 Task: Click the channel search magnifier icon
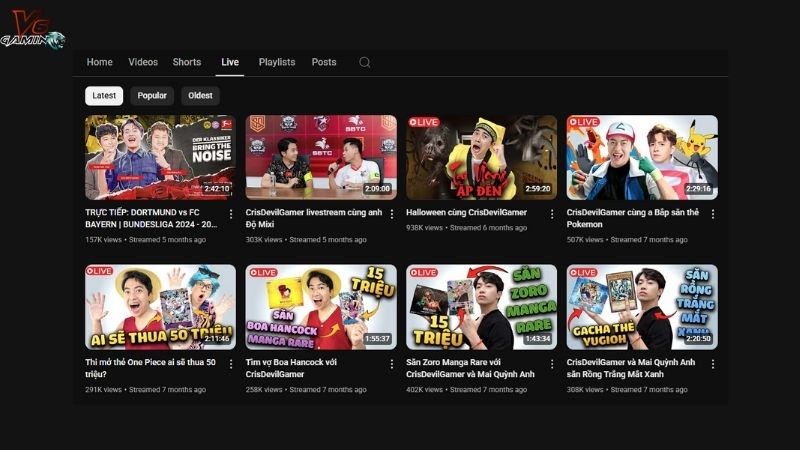point(364,62)
